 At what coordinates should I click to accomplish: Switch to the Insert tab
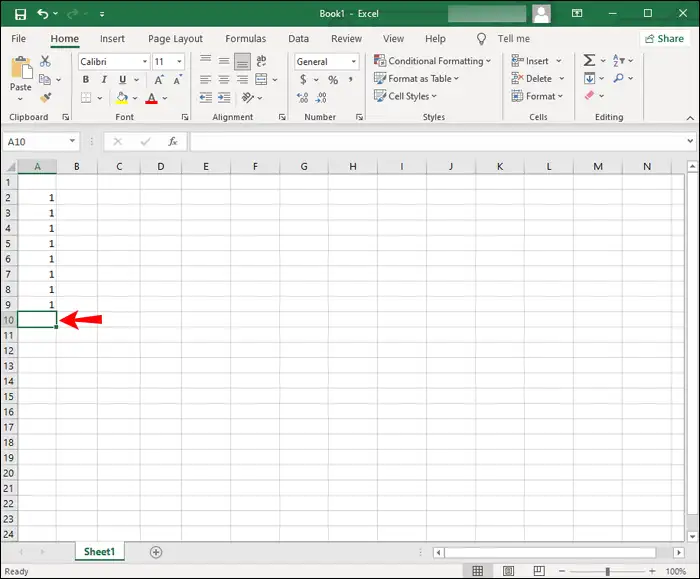pyautogui.click(x=112, y=39)
